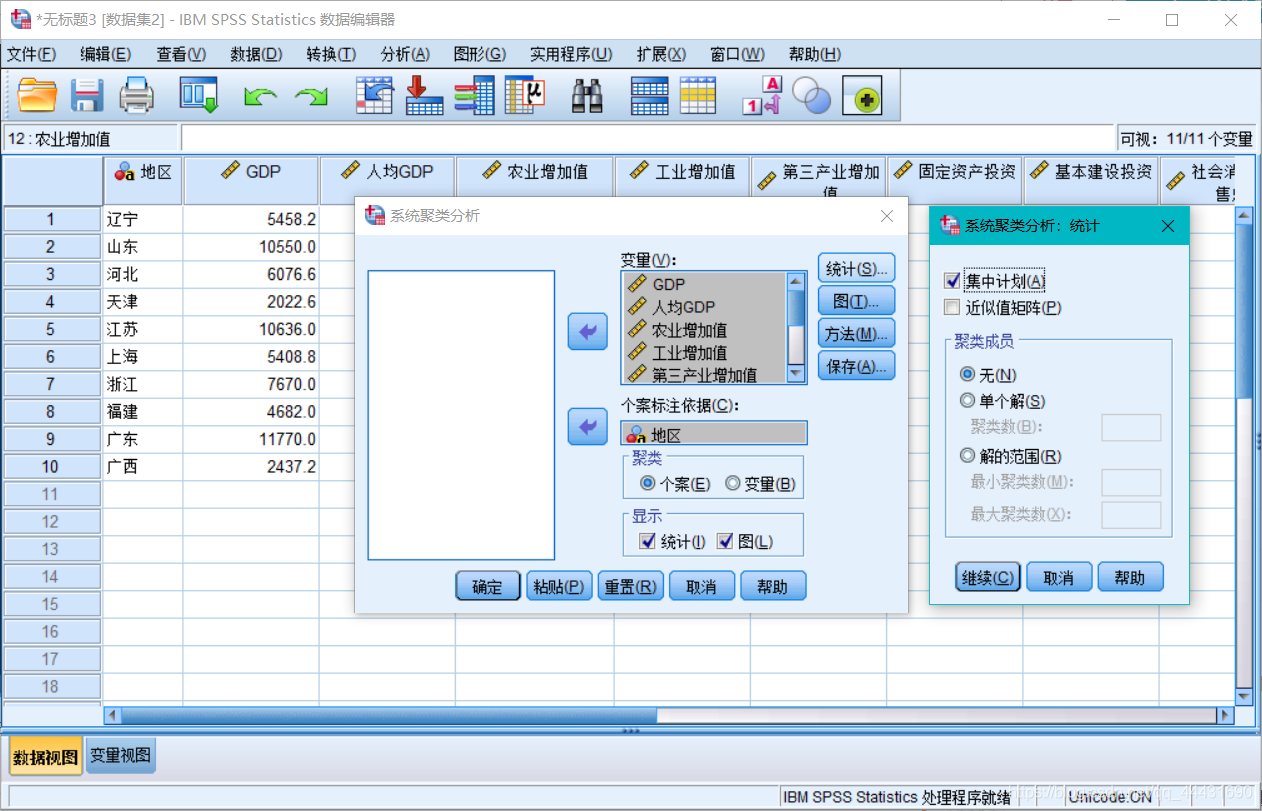Click the data grid vertical scroll down arrow
The image size is (1262, 811).
point(1244,697)
